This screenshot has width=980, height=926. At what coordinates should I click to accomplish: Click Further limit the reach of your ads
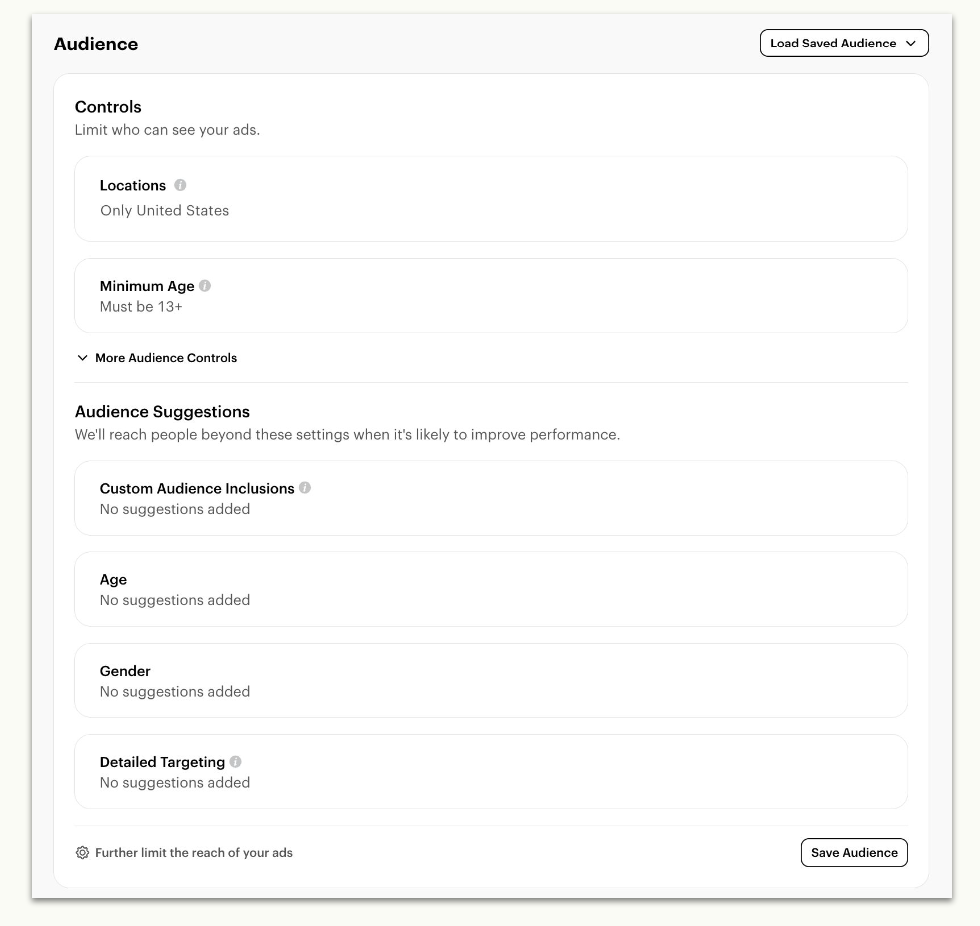click(x=194, y=852)
